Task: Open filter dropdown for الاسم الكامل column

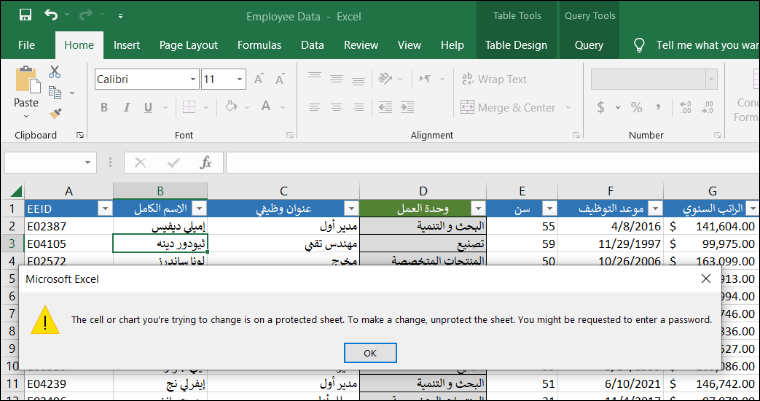Action: [x=199, y=209]
